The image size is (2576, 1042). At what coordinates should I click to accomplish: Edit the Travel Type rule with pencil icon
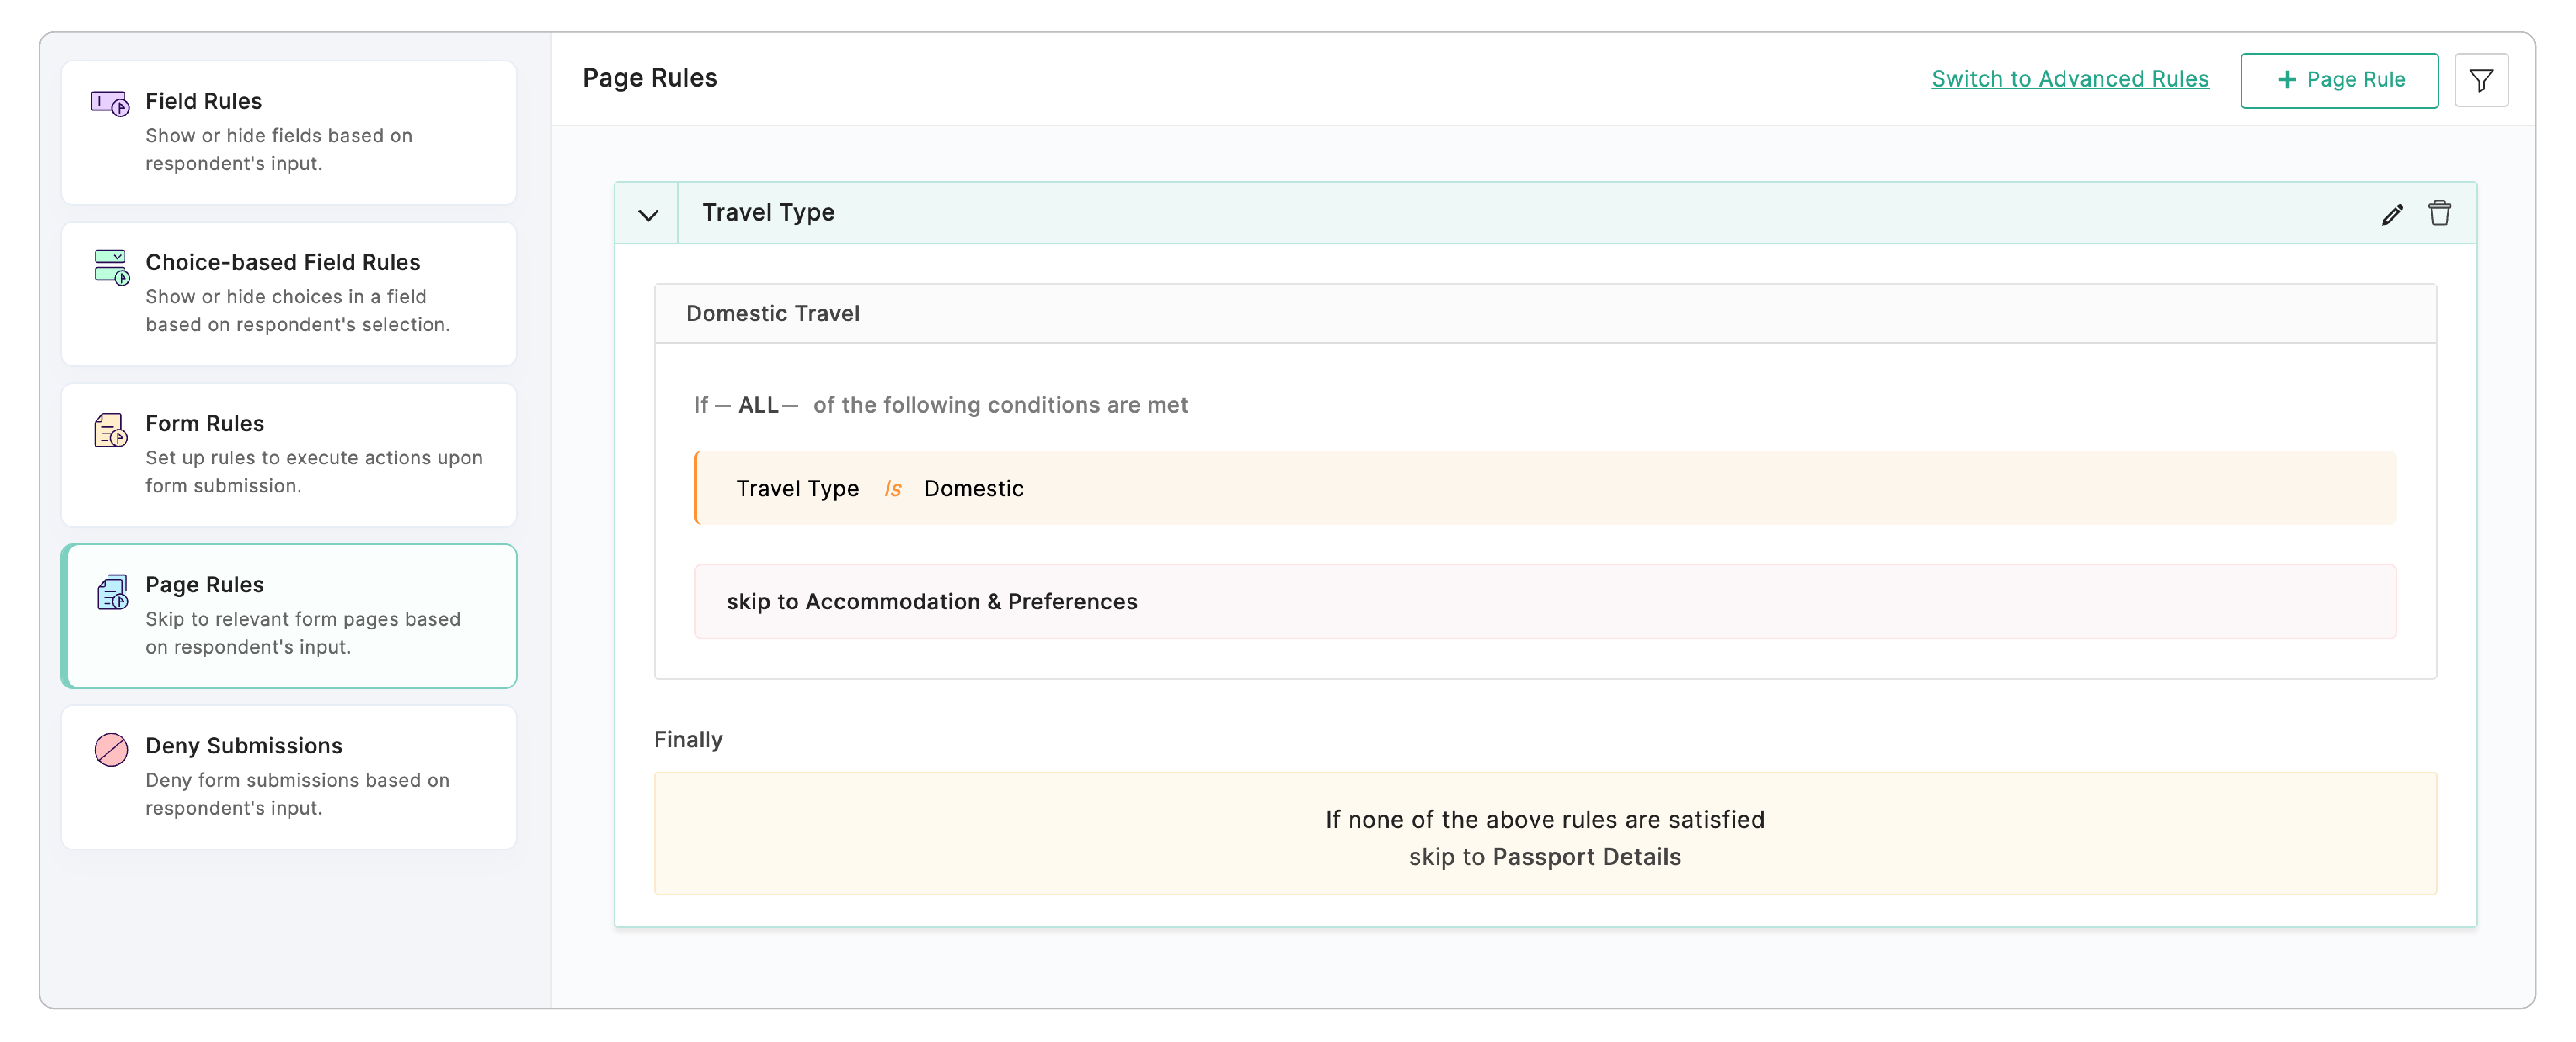(x=2392, y=213)
